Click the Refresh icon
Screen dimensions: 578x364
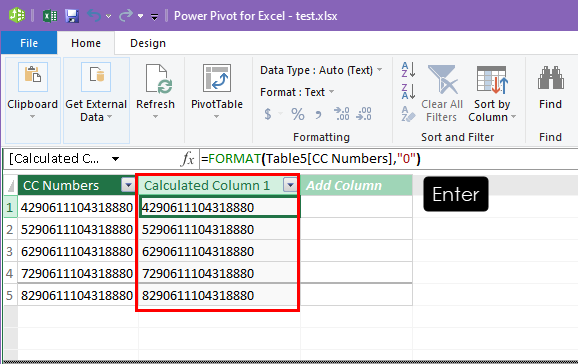159,78
